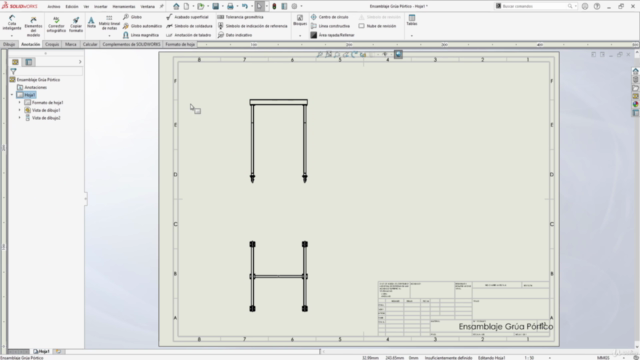Screen dimensions: 640x360
Task: Insert Símbolo de soldadura
Action: tap(189, 26)
